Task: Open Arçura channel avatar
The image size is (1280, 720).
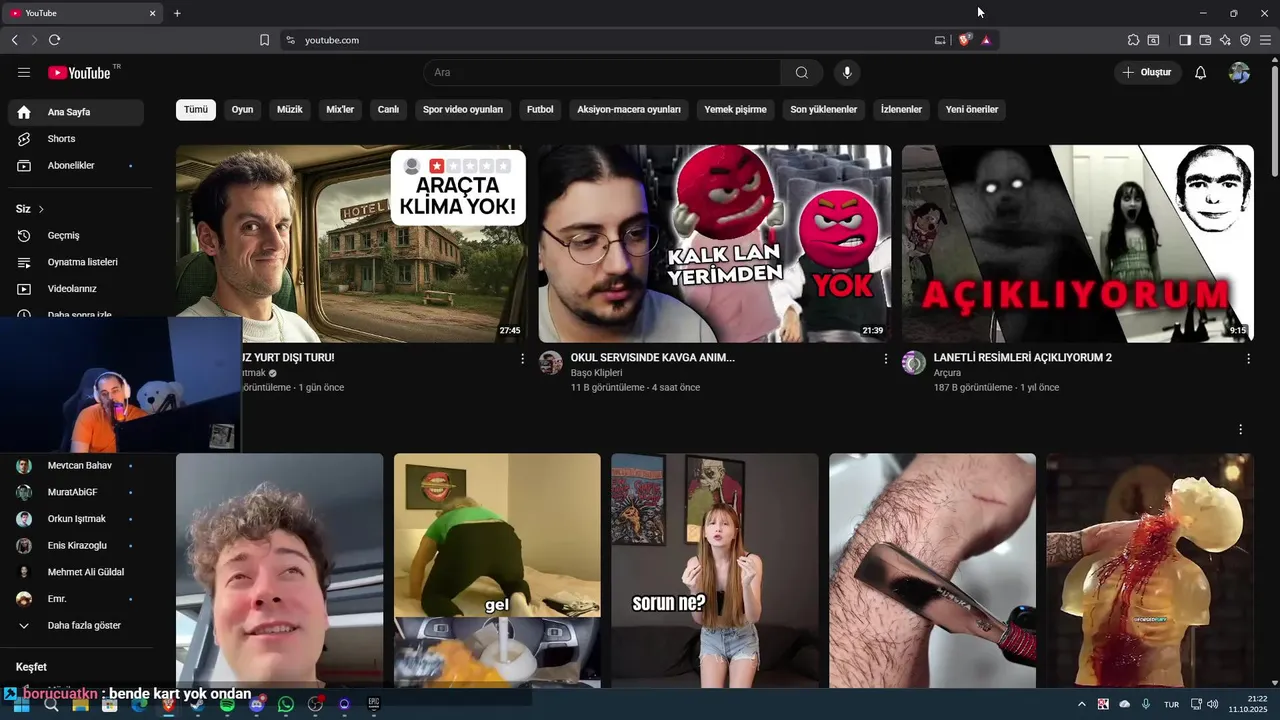Action: pos(914,362)
